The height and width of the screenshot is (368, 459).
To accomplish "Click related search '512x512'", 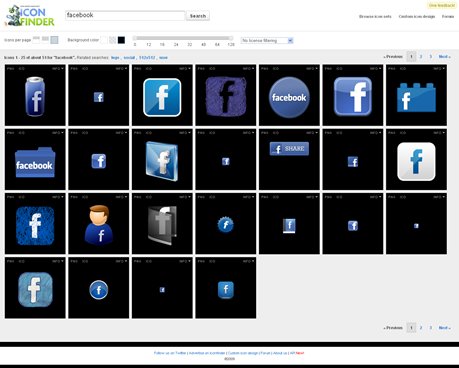I will [147, 58].
